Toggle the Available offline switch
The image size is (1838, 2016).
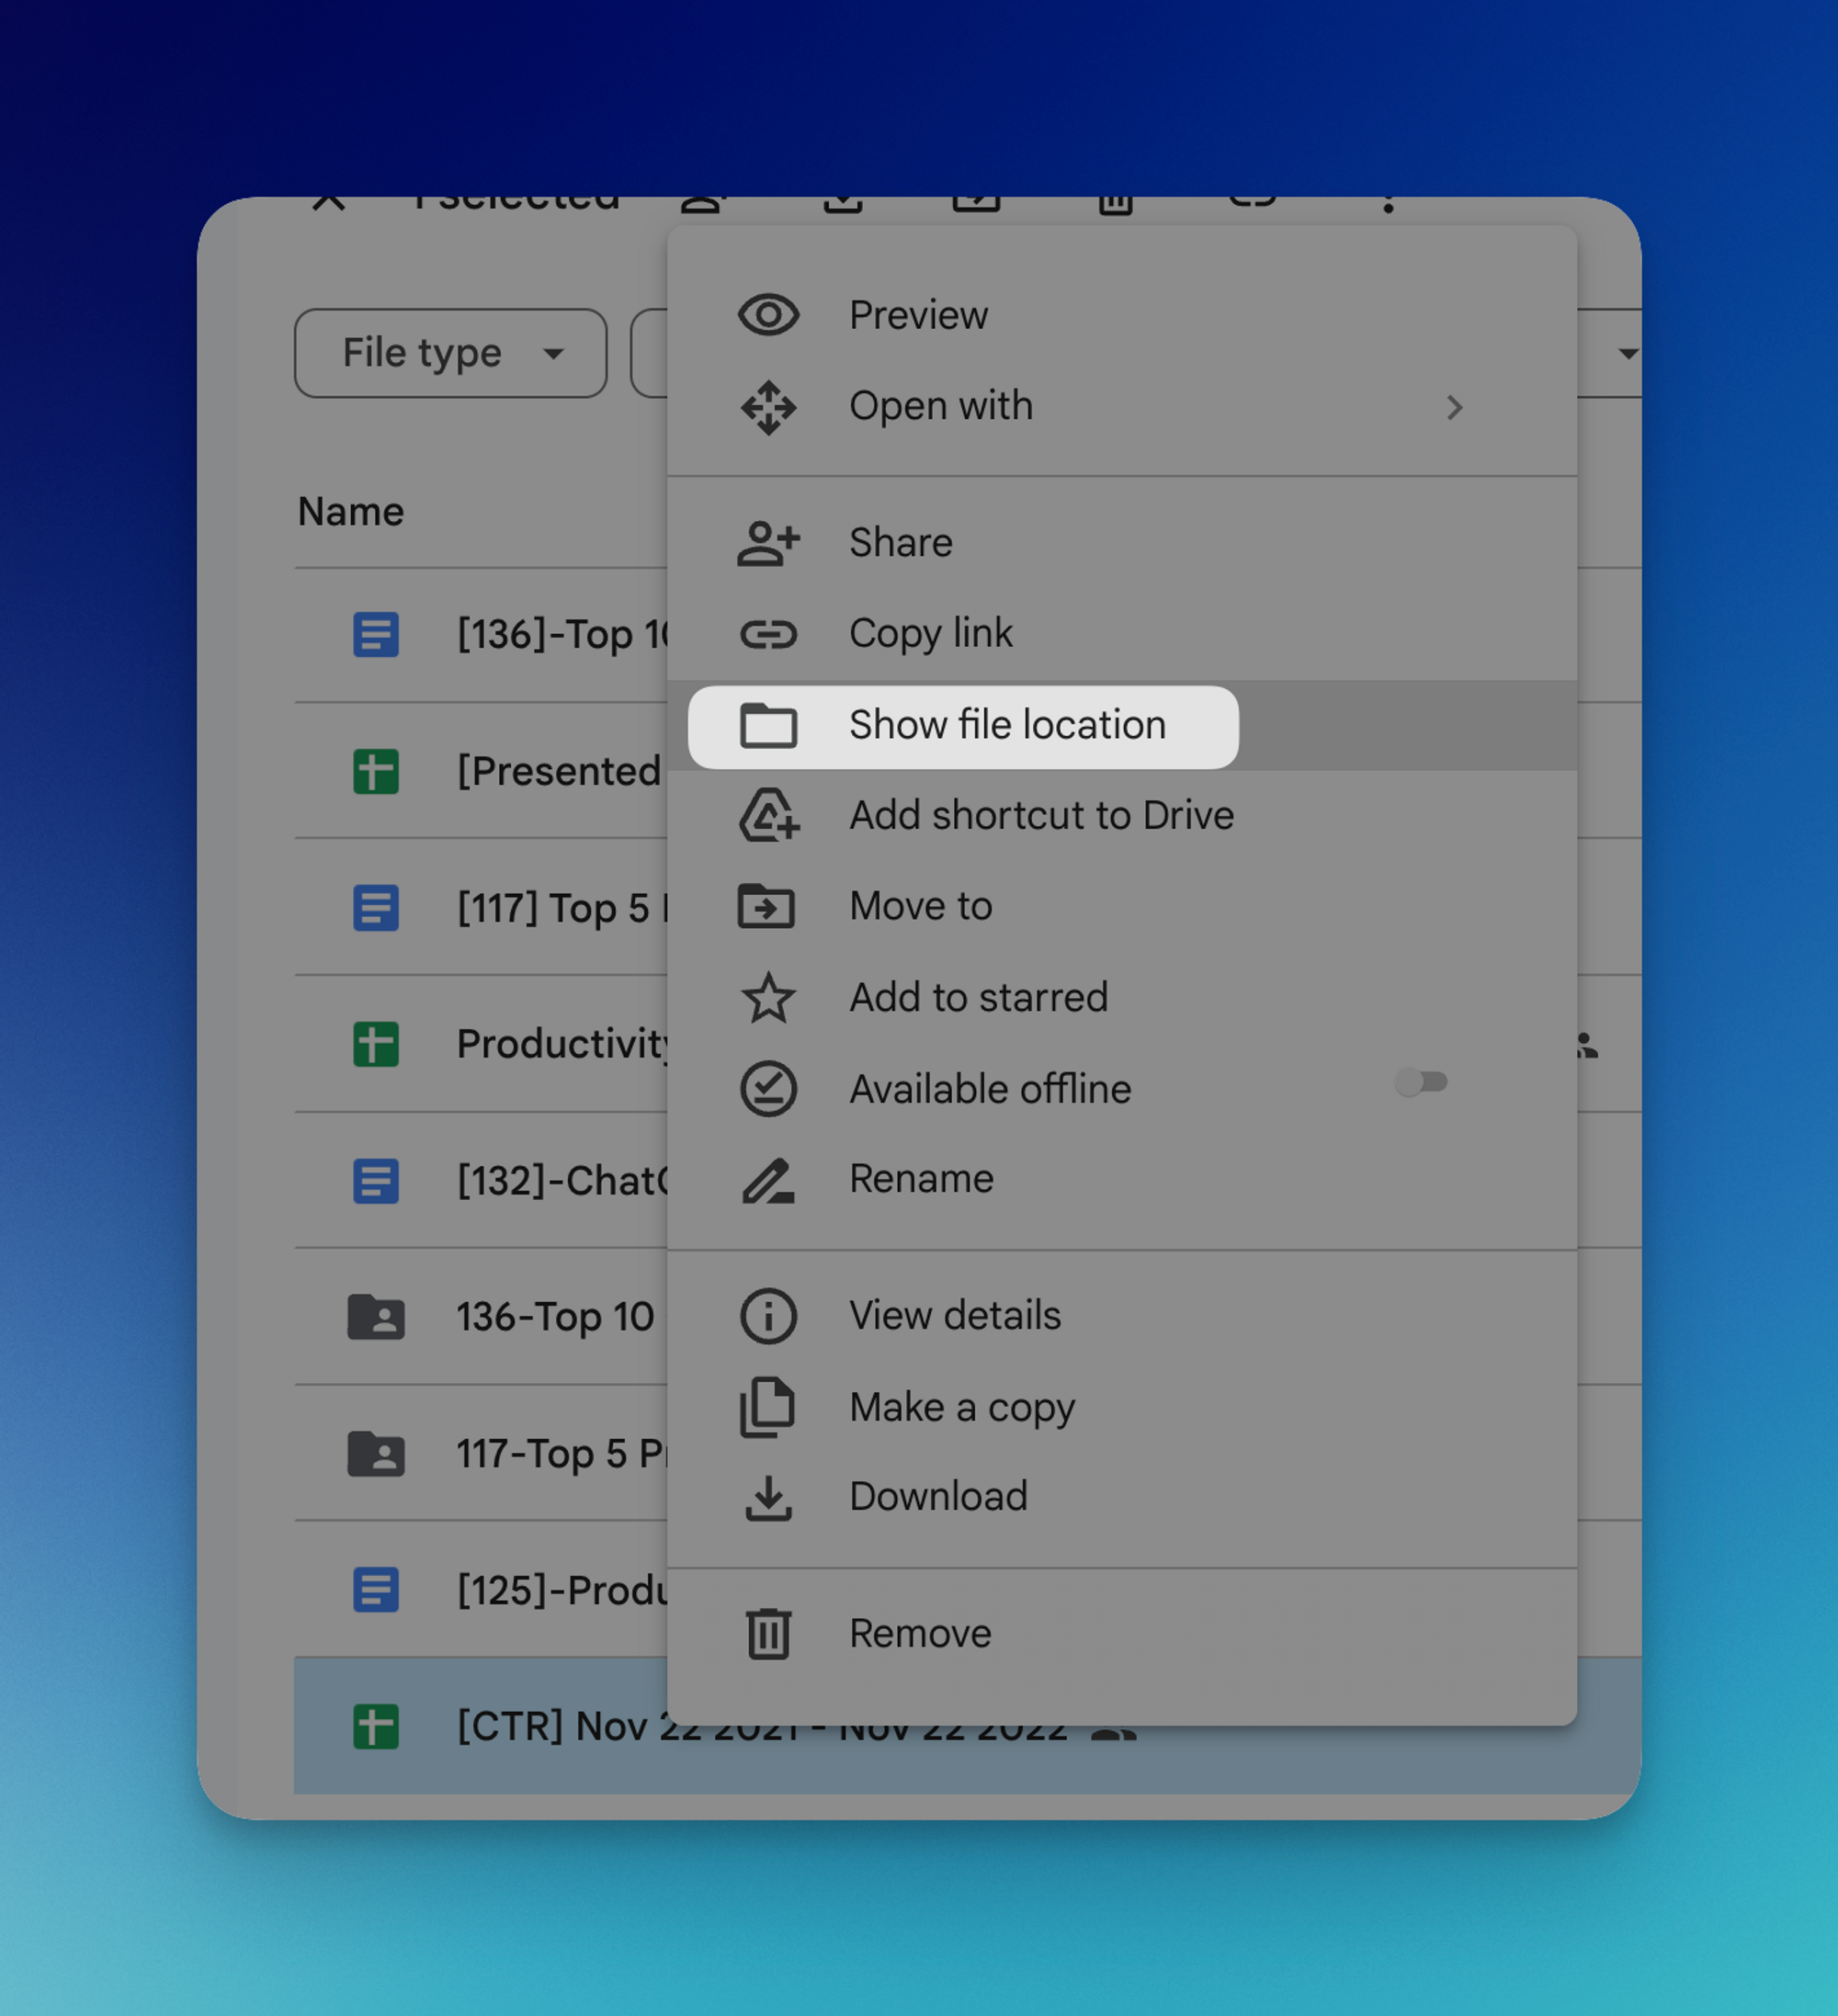[x=1421, y=1082]
